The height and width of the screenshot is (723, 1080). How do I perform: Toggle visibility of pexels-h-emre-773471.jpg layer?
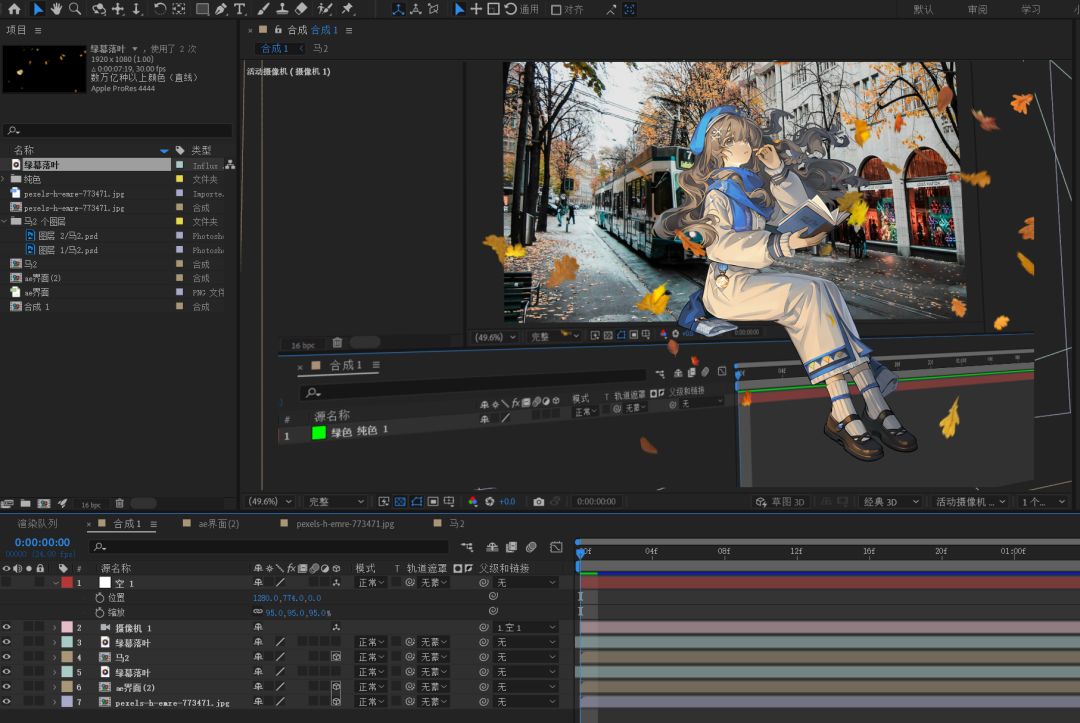pos(7,702)
